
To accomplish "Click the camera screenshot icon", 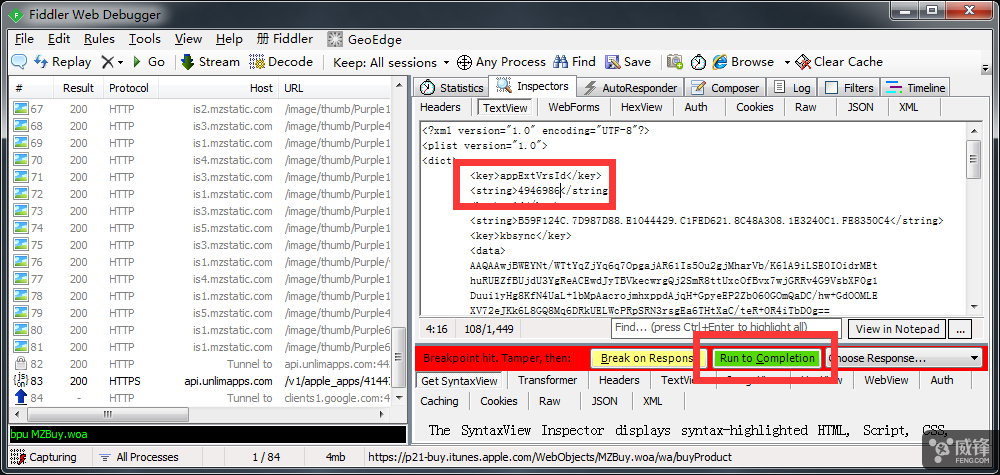I will click(x=675, y=62).
